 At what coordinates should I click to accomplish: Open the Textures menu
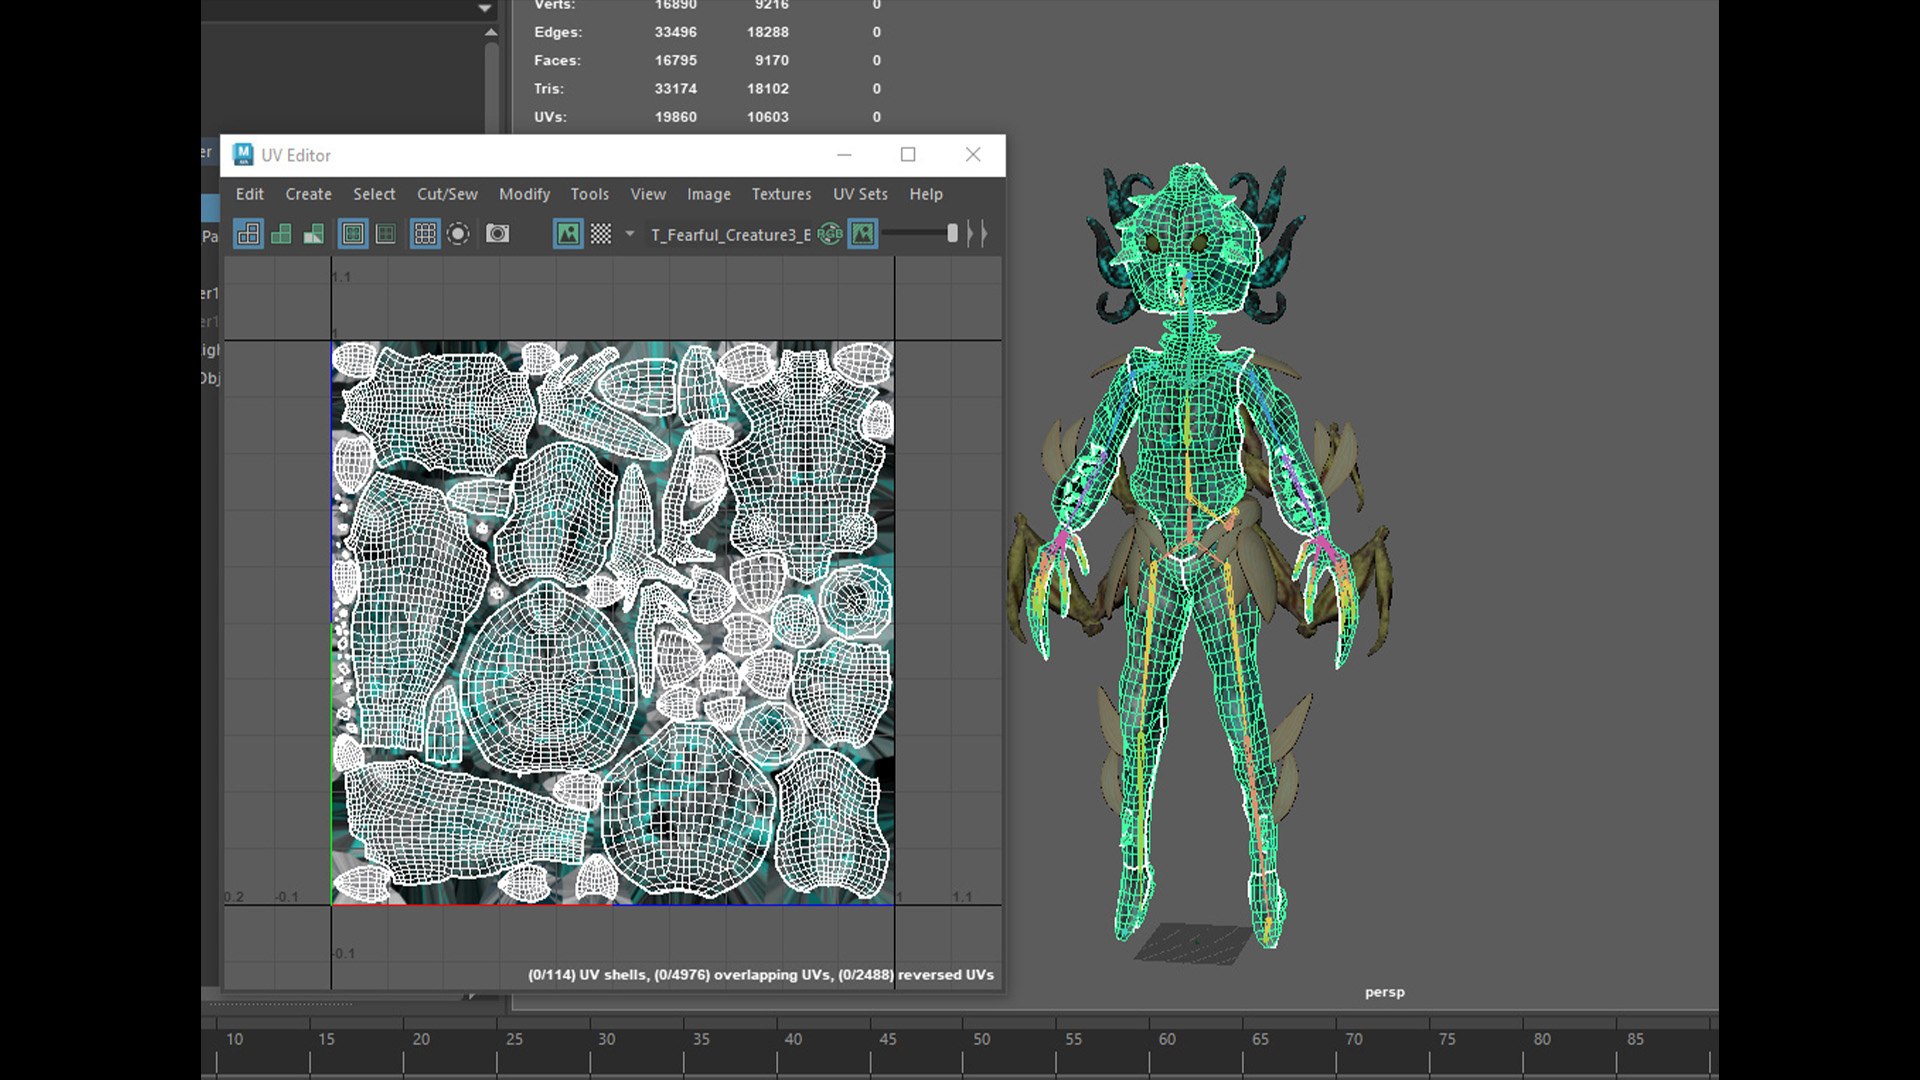point(781,194)
